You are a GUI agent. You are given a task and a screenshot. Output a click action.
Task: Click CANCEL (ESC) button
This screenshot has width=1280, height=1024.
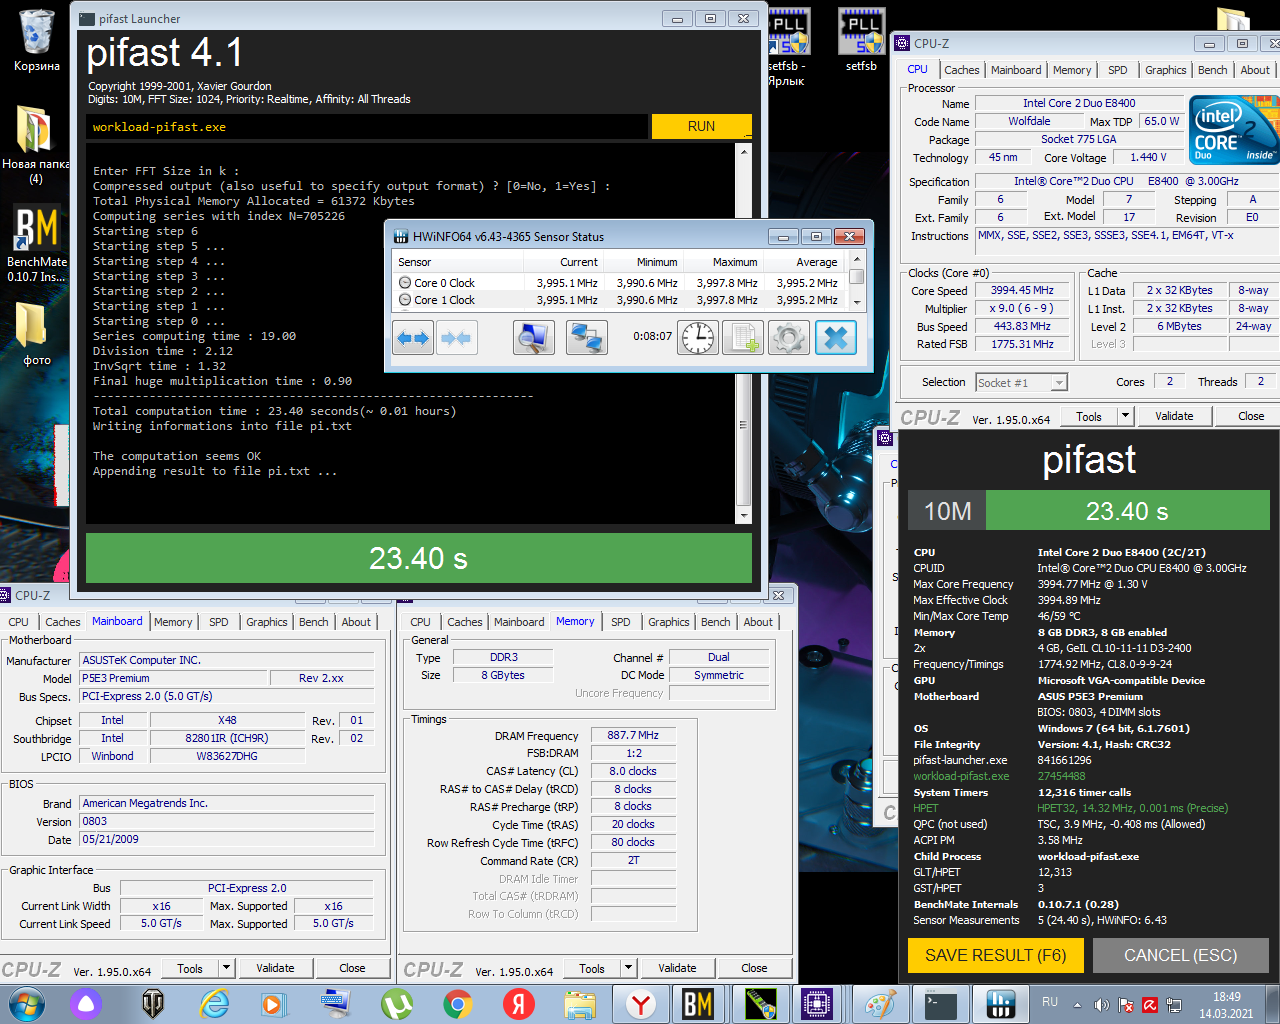pos(1180,955)
